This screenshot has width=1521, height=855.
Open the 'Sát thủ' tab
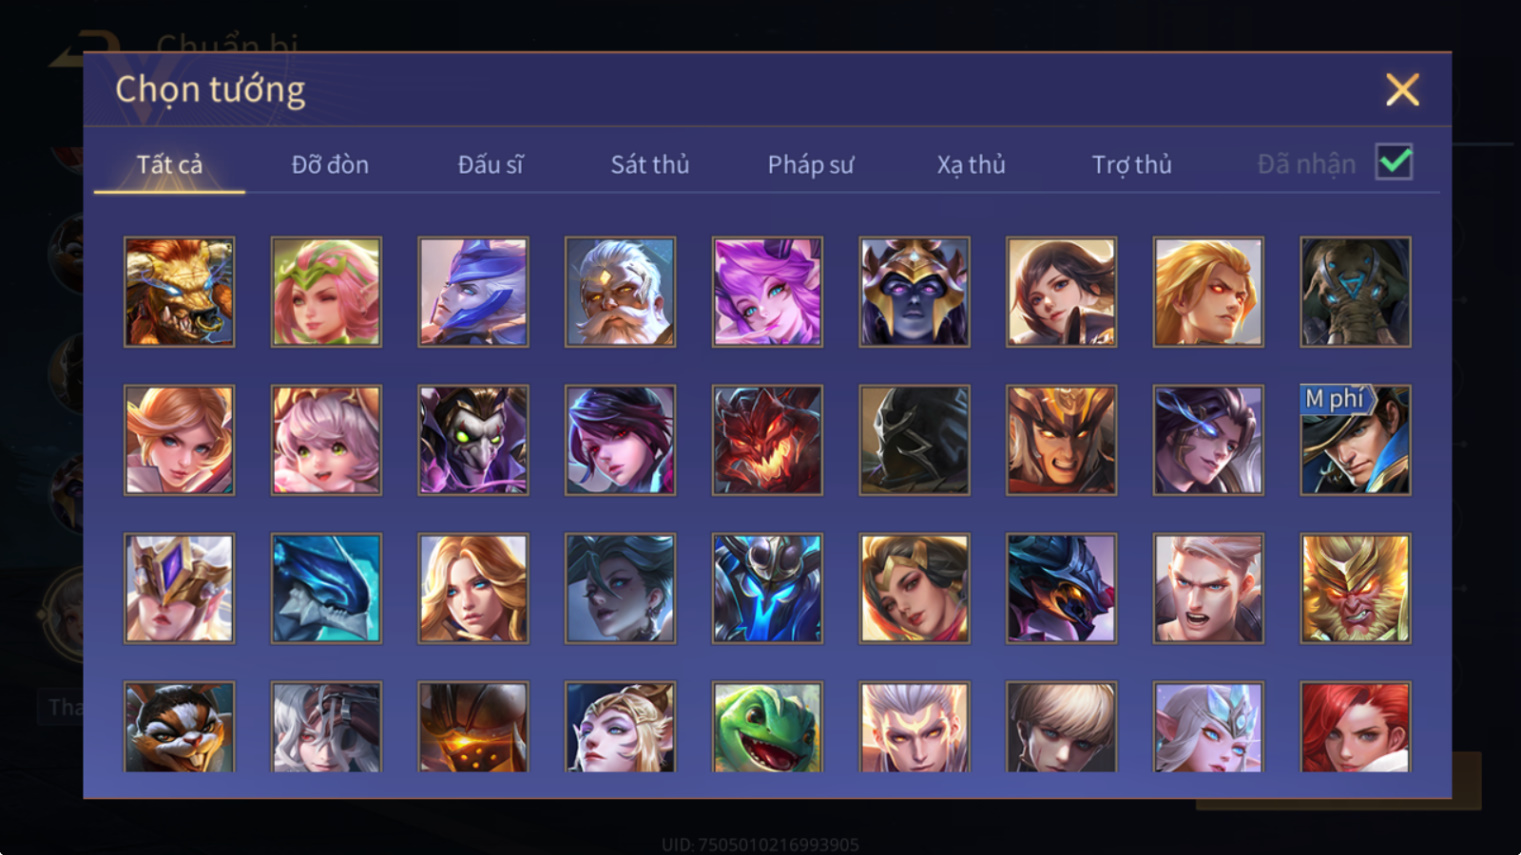pos(650,164)
